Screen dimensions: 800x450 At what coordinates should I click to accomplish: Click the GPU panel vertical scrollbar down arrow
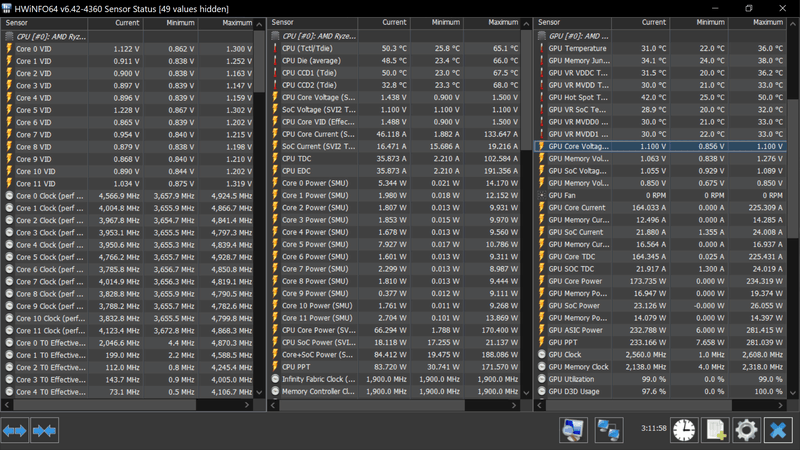[793, 393]
